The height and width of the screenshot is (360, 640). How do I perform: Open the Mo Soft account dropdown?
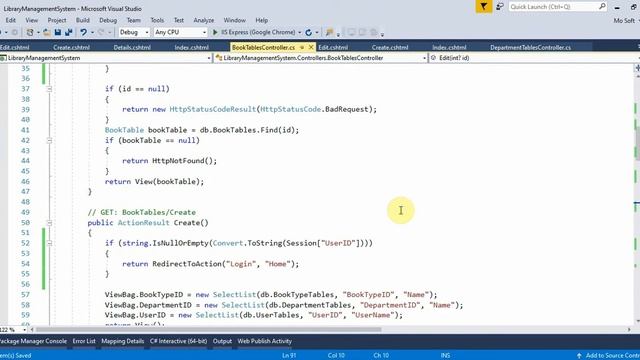627,20
